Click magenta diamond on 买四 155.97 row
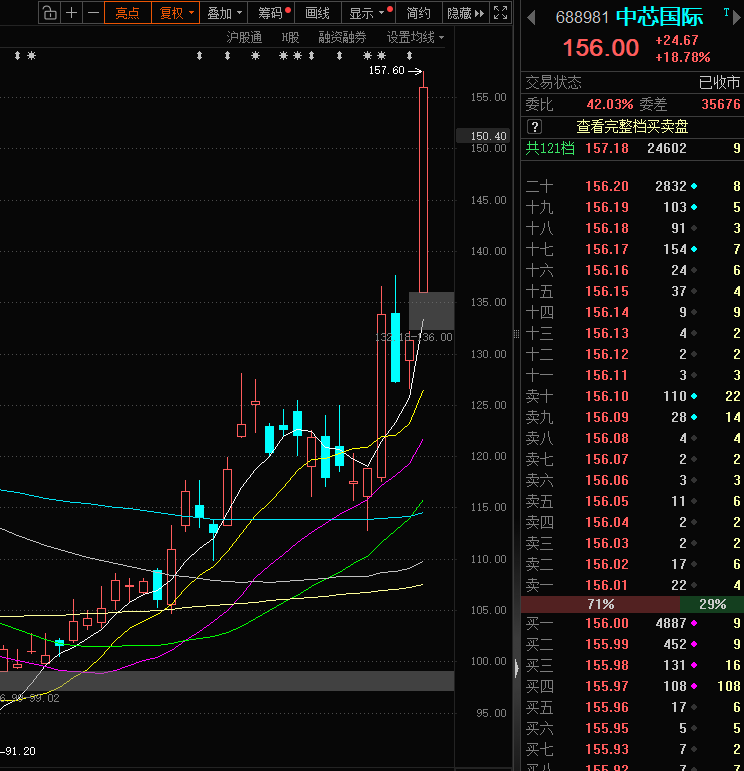The width and height of the screenshot is (744, 771). [x=694, y=686]
